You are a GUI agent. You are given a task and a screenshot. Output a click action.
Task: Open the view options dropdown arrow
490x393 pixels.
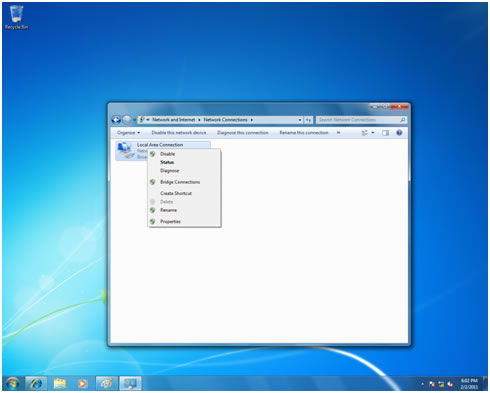coord(373,133)
